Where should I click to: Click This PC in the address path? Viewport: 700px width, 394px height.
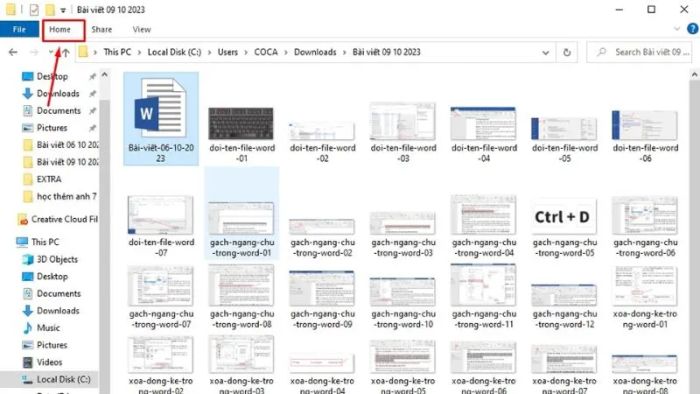[117, 52]
